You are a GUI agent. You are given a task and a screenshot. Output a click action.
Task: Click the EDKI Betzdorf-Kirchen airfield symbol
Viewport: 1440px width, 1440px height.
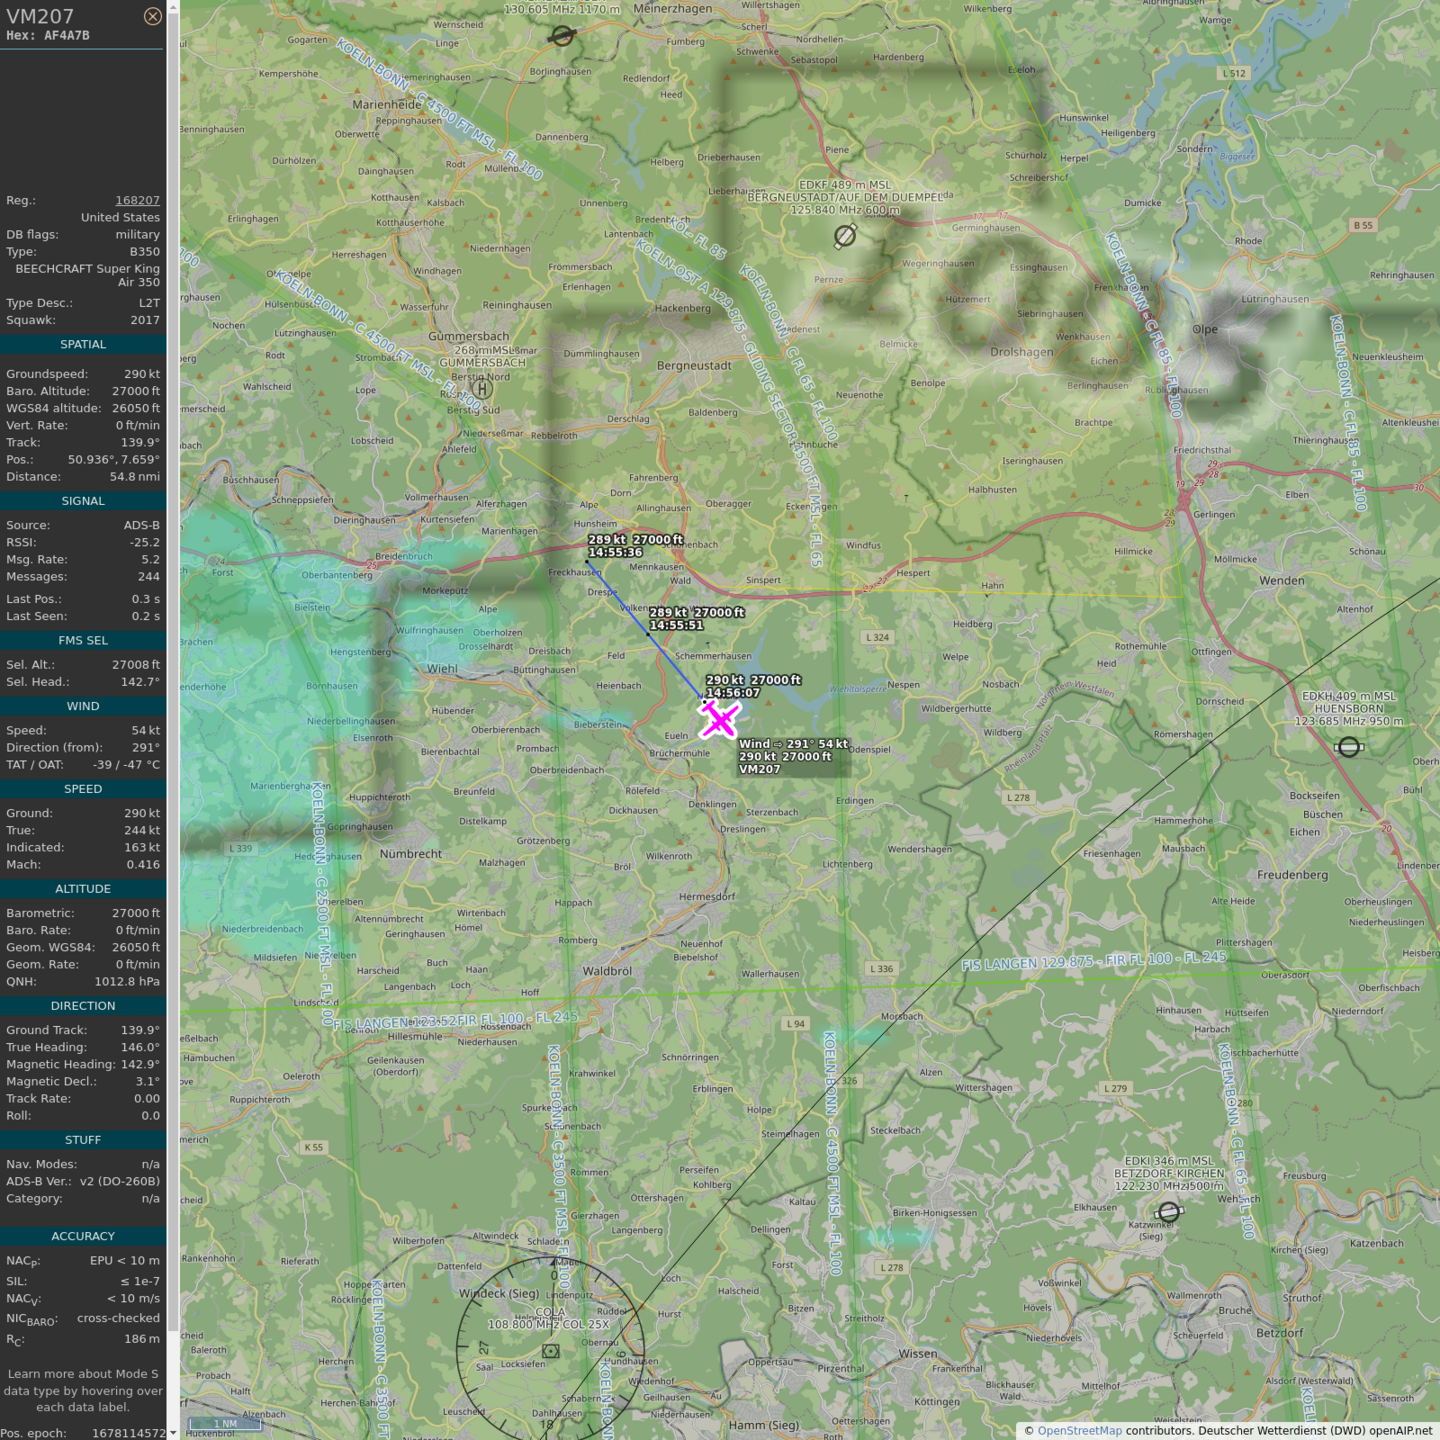tap(1169, 1212)
